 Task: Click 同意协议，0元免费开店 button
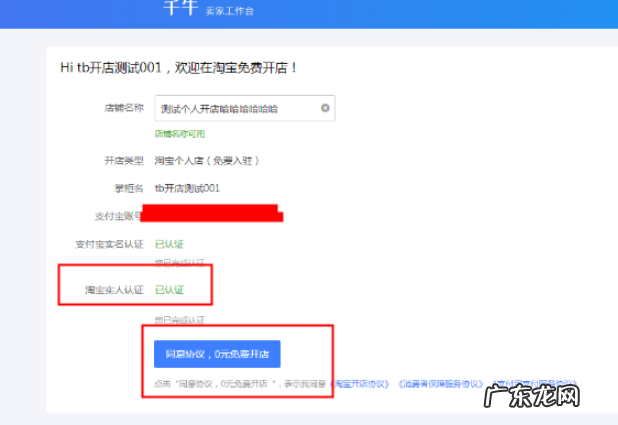tap(217, 354)
